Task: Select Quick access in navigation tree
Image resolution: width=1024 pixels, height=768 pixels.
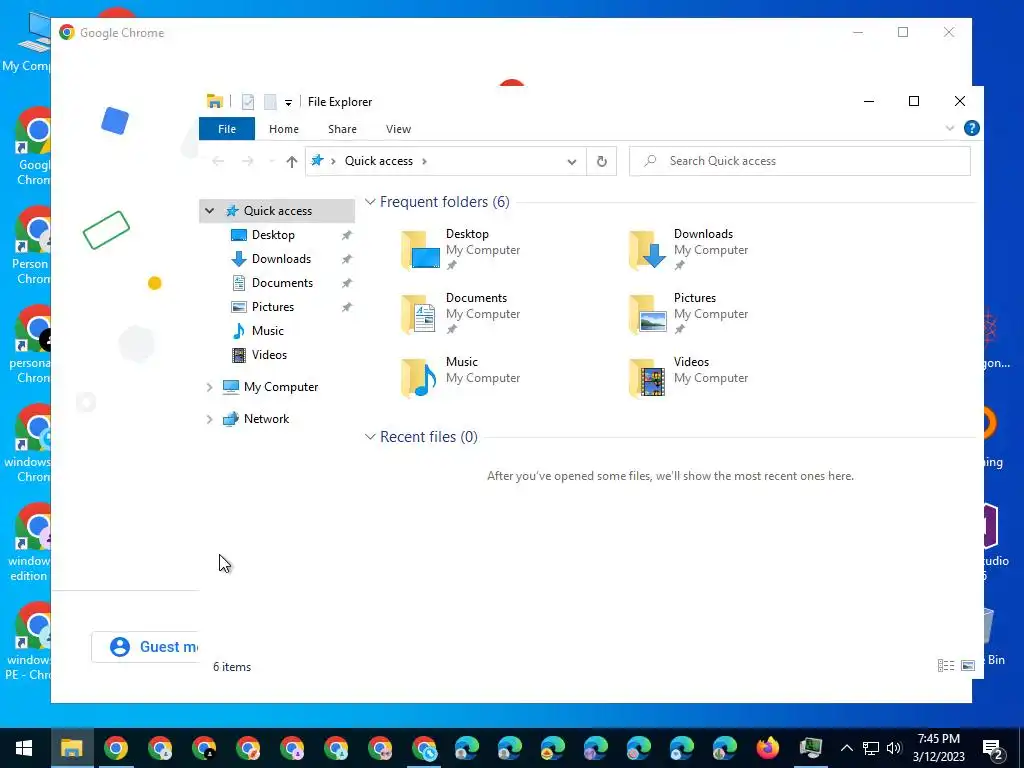Action: click(277, 210)
